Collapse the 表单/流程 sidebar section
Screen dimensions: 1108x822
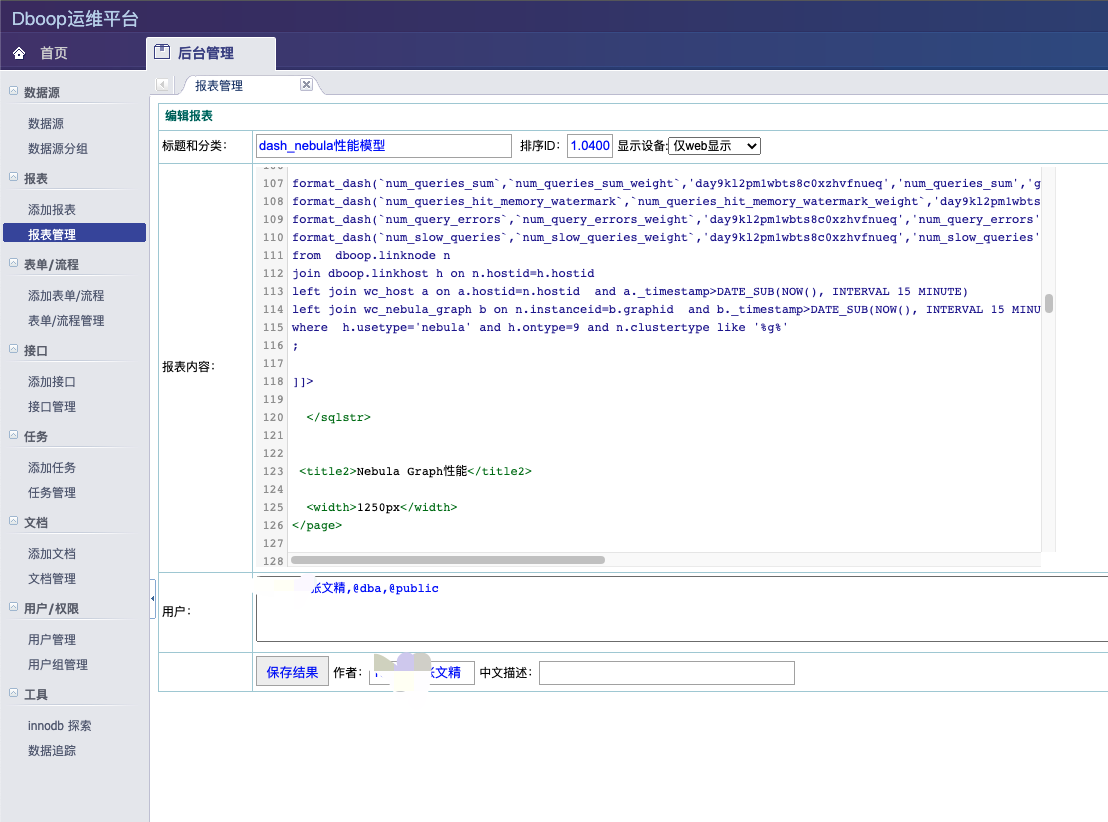(x=13, y=263)
